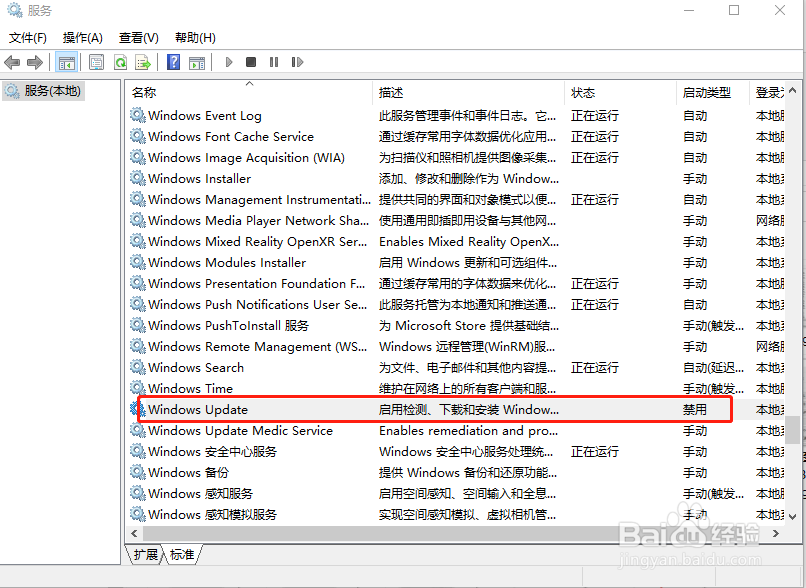Viewport: 806px width, 588px height.
Task: Select Windows Presentation Foundation Font Cache name
Action: 257,284
